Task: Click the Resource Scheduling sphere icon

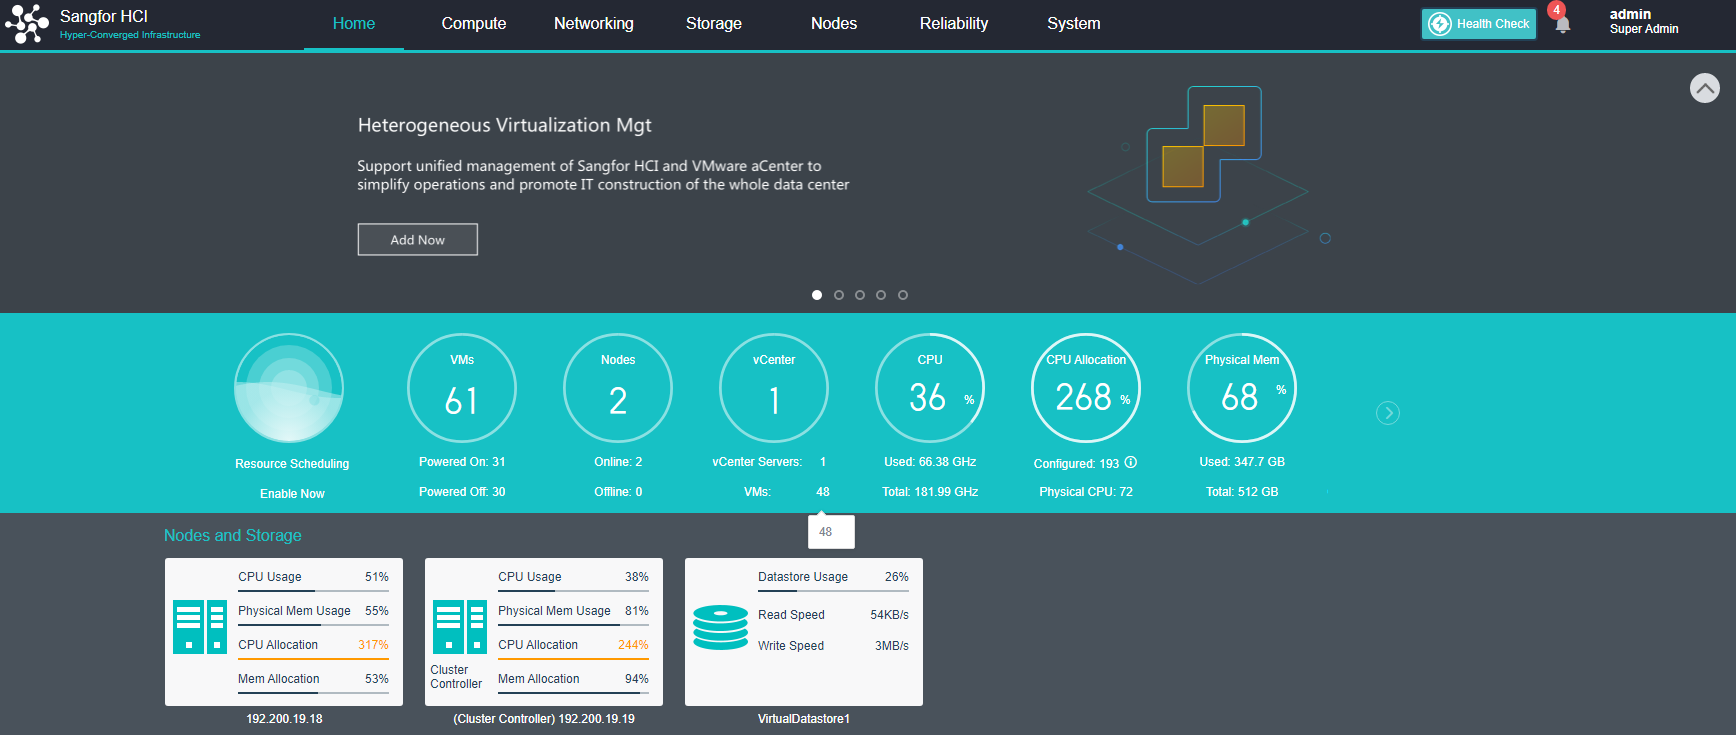Action: coord(289,388)
